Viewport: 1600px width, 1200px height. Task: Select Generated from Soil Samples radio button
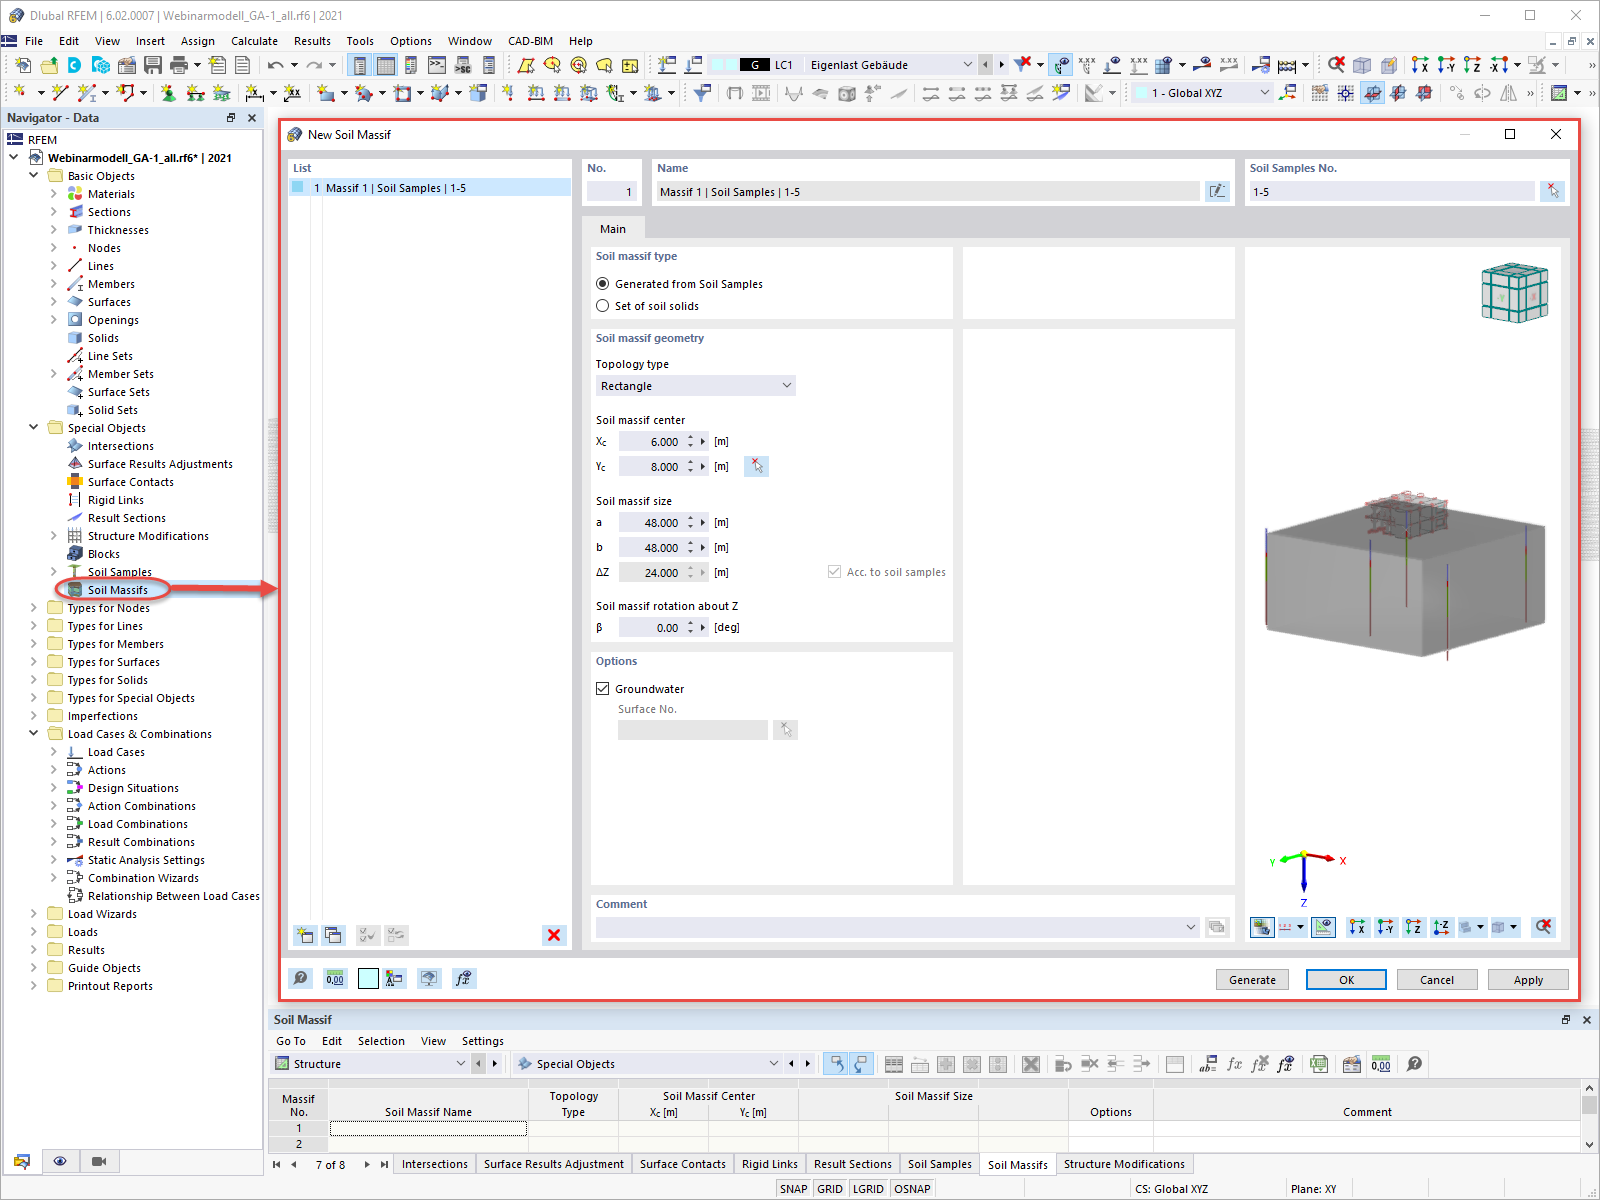point(602,284)
